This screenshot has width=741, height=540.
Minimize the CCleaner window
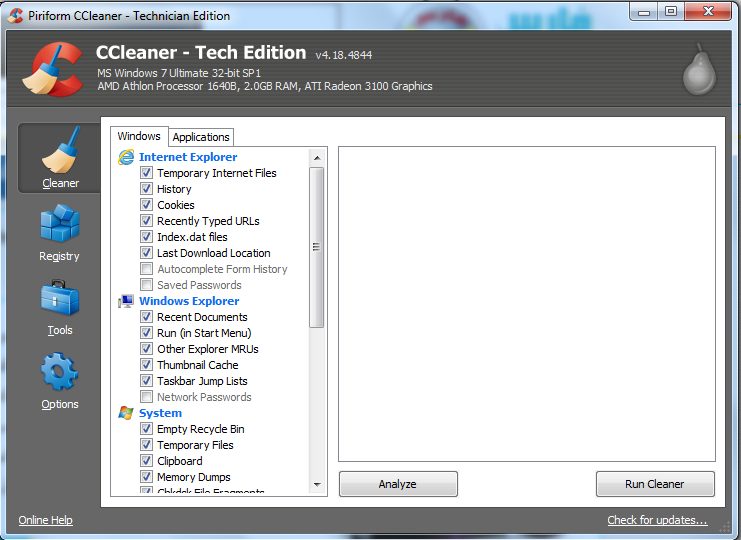[644, 12]
